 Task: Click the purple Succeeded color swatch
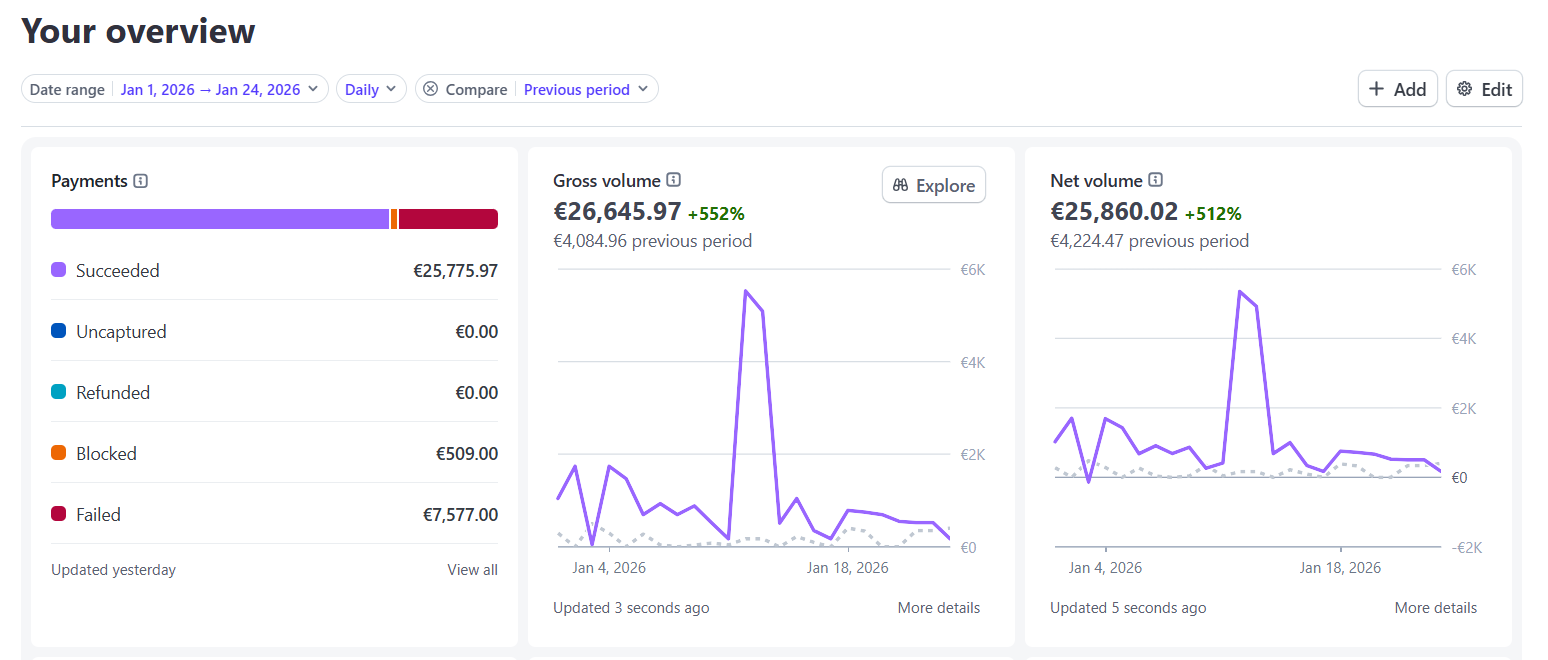click(x=59, y=270)
